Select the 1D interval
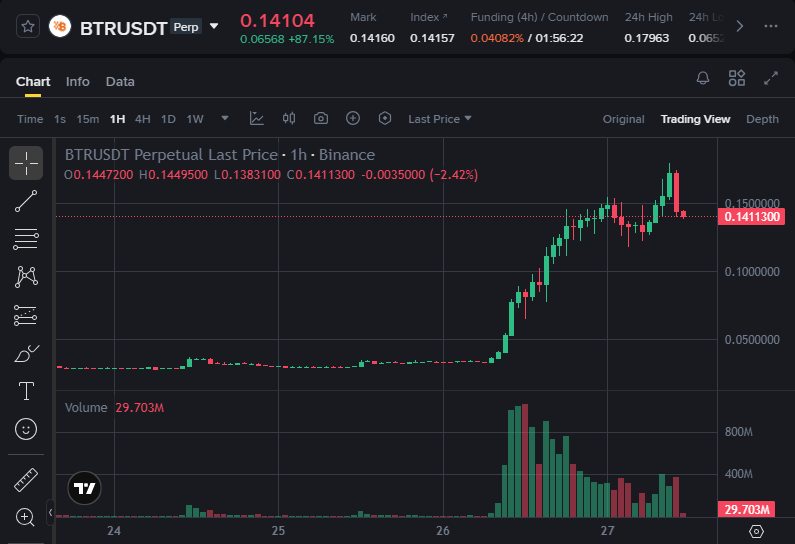The height and width of the screenshot is (544, 795). click(168, 119)
